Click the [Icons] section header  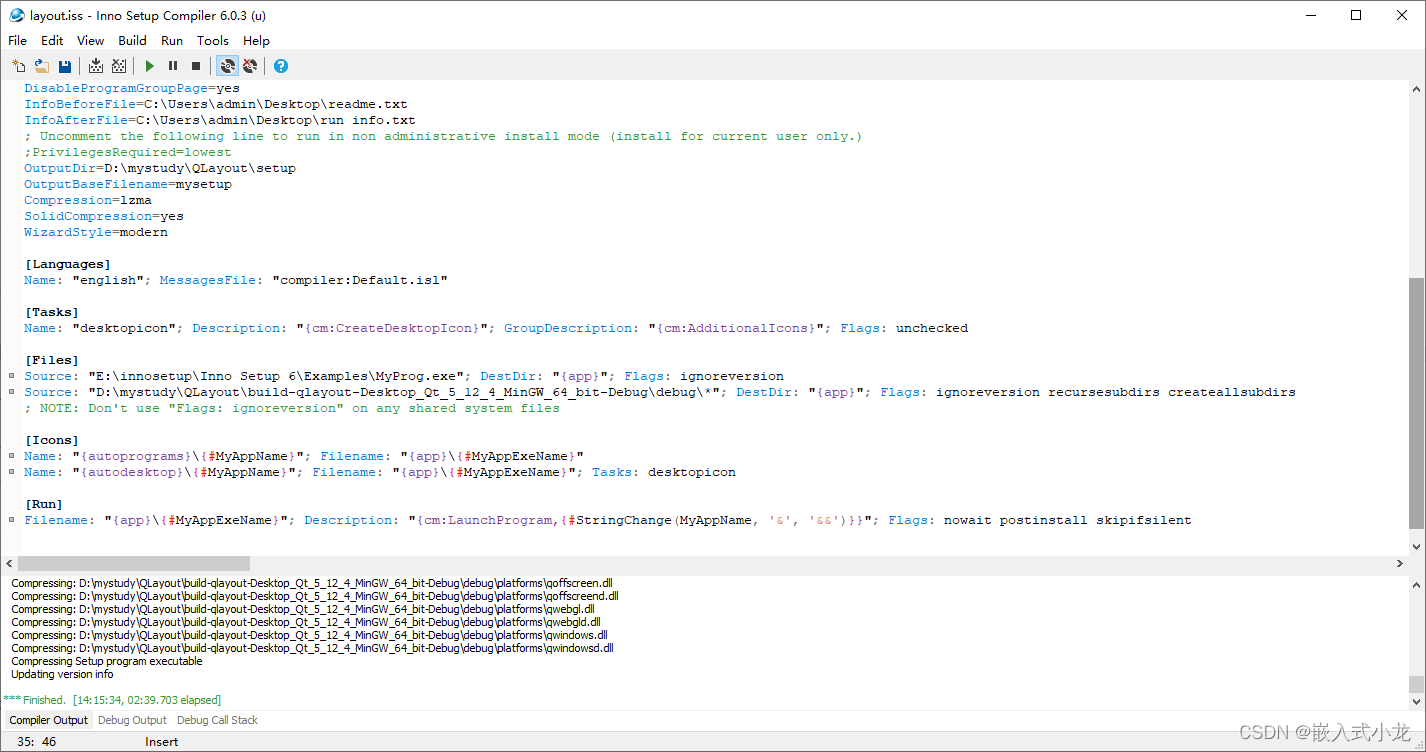pyautogui.click(x=52, y=440)
